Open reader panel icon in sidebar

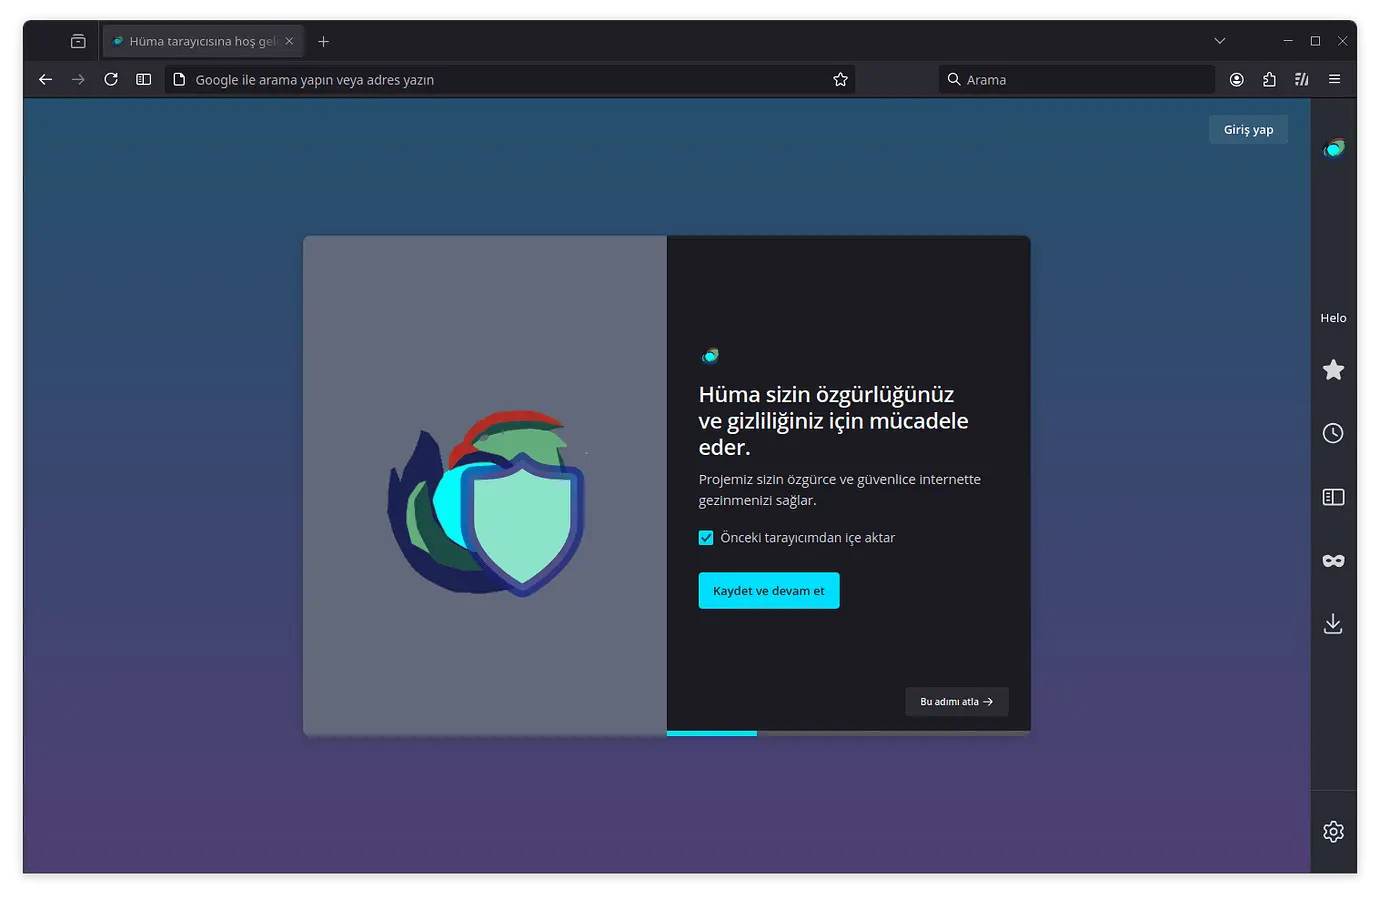click(x=1333, y=497)
